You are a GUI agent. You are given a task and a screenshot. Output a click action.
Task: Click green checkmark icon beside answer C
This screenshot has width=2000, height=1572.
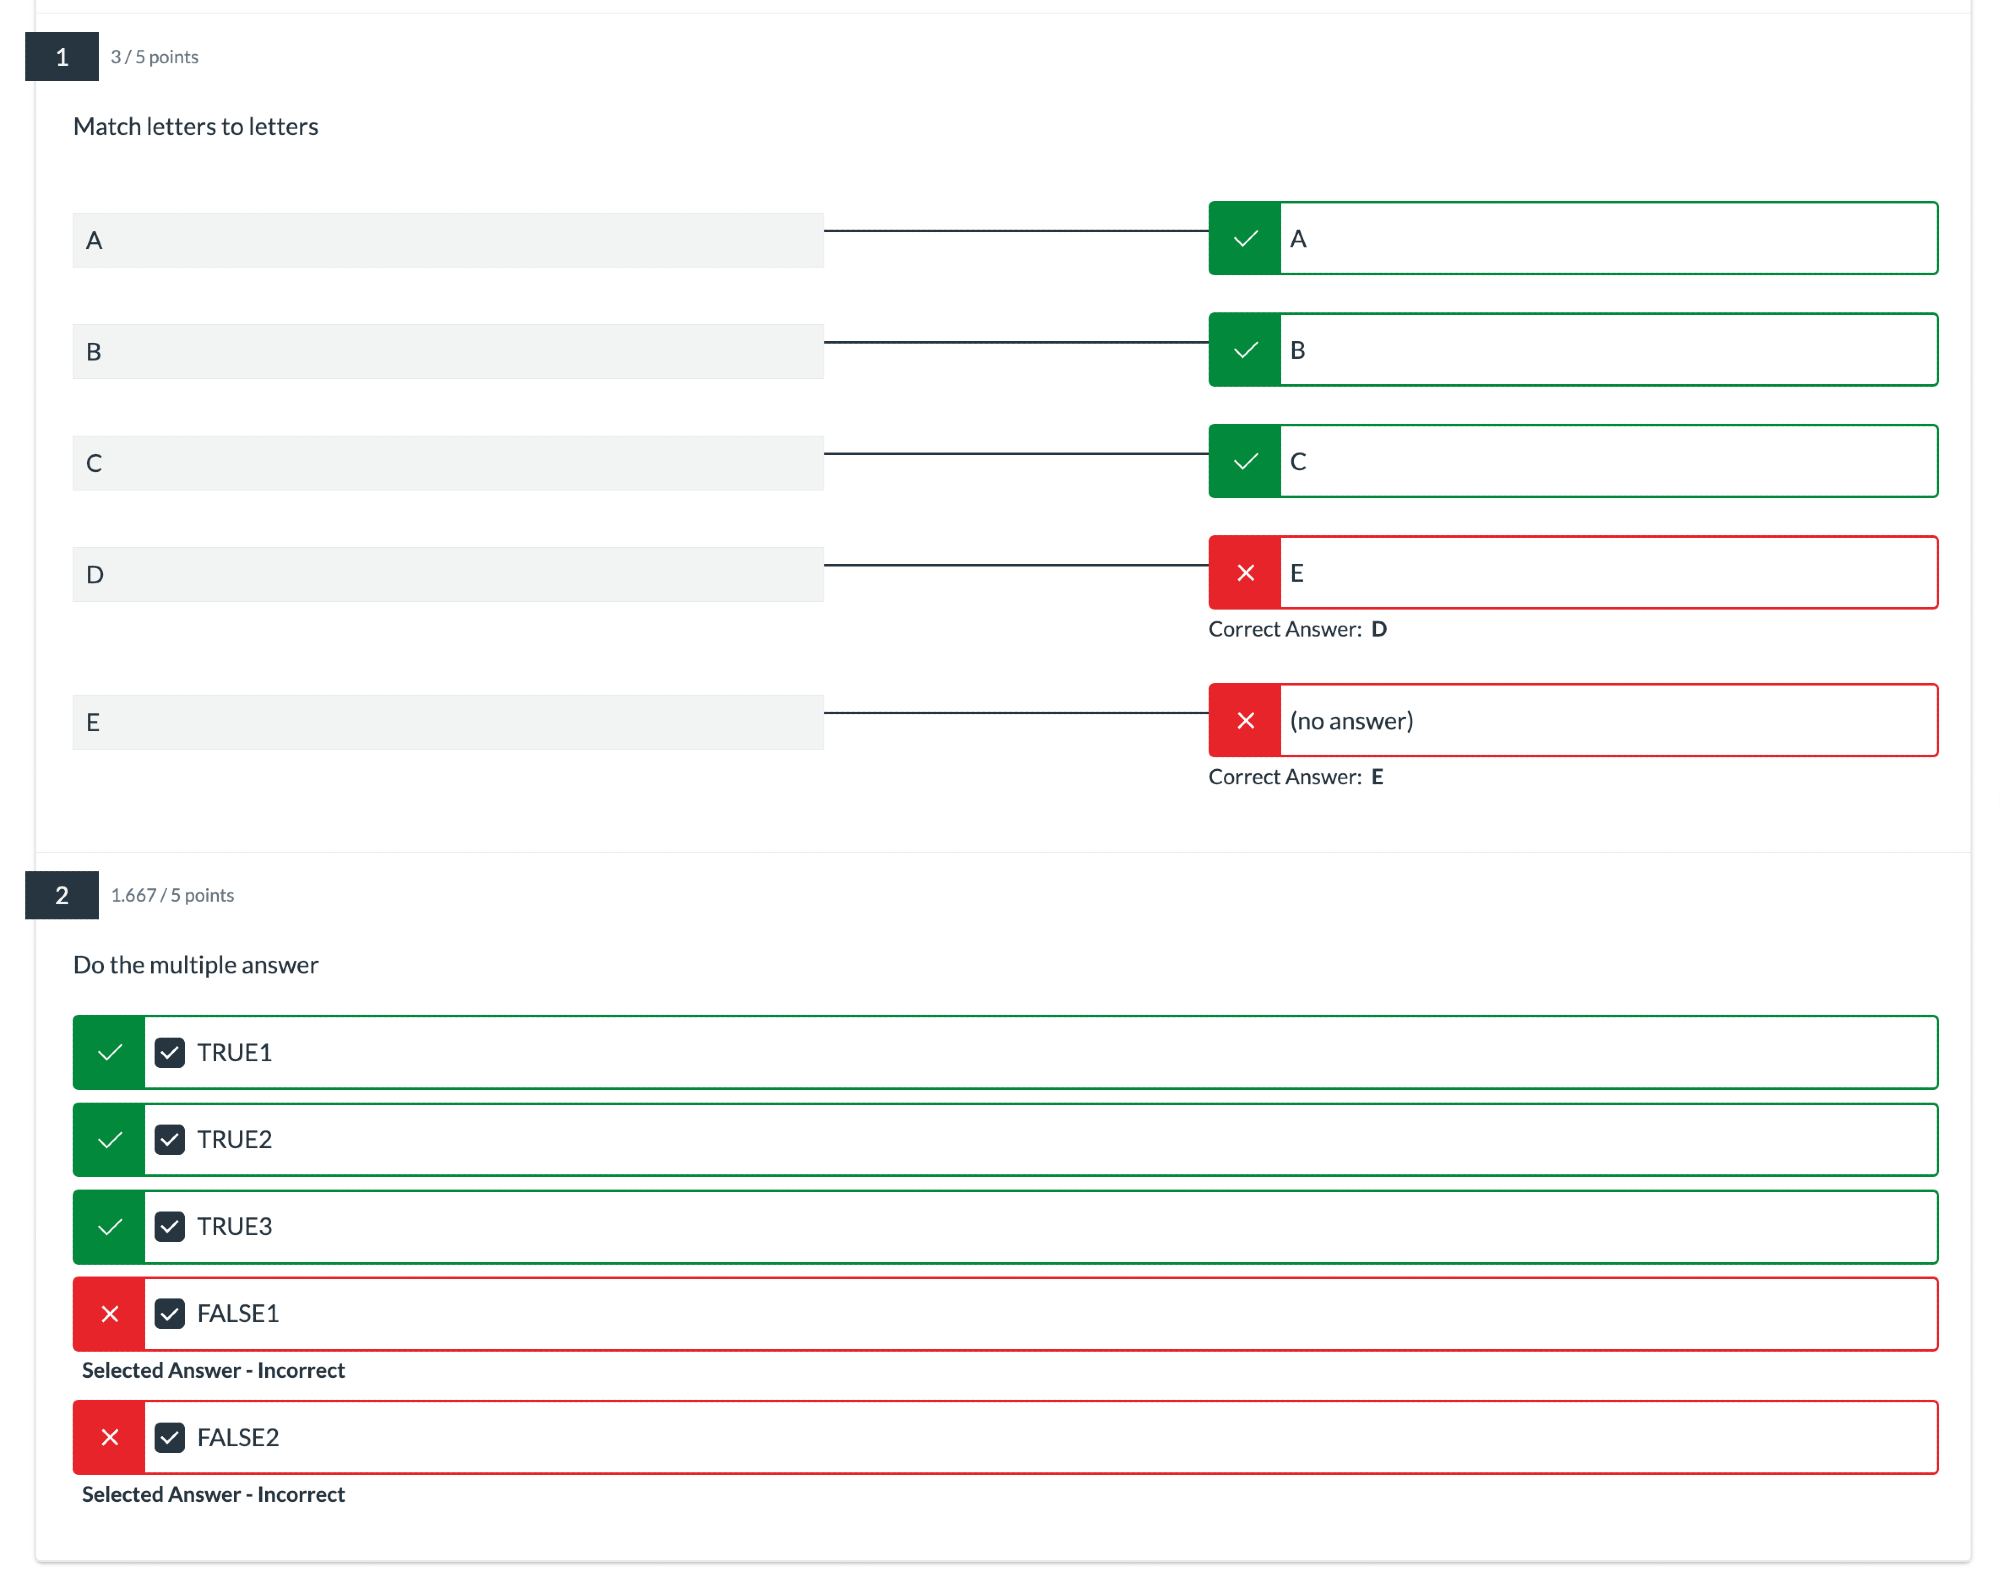[1245, 461]
